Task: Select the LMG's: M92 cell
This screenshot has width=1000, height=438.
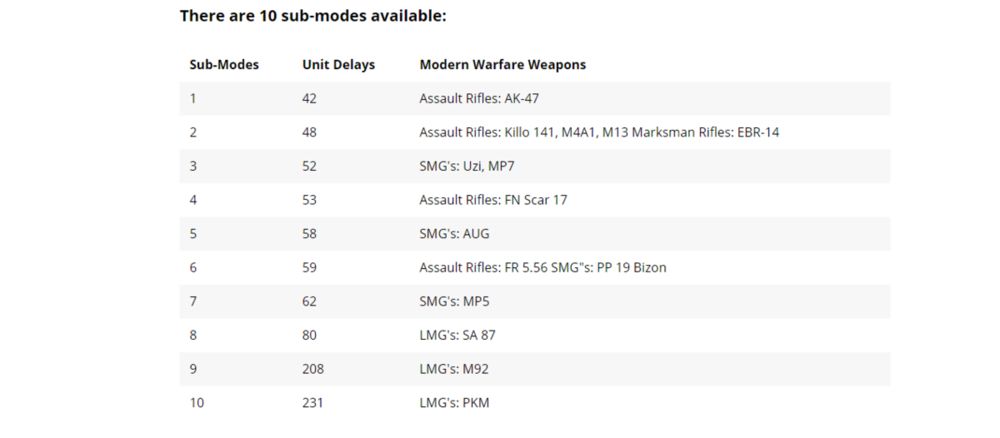Action: [454, 369]
